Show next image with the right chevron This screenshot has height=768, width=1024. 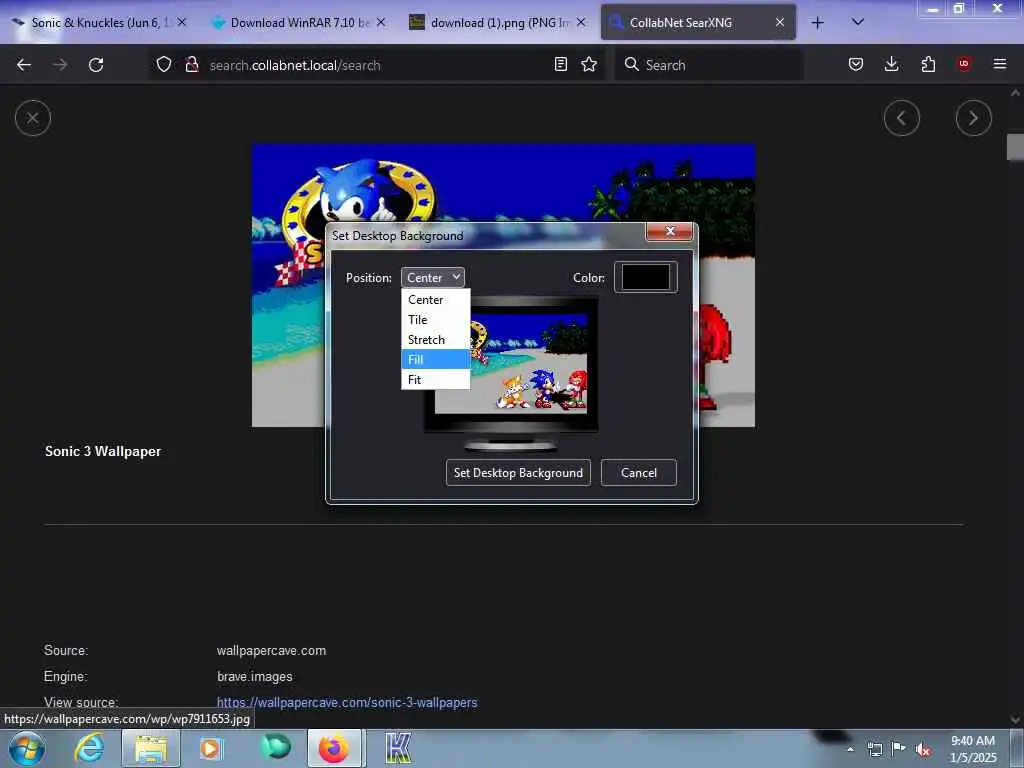pos(974,118)
